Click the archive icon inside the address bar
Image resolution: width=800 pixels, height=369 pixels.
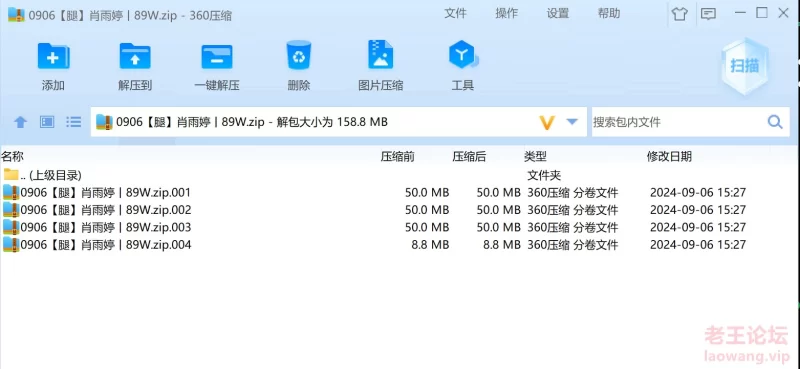104,122
